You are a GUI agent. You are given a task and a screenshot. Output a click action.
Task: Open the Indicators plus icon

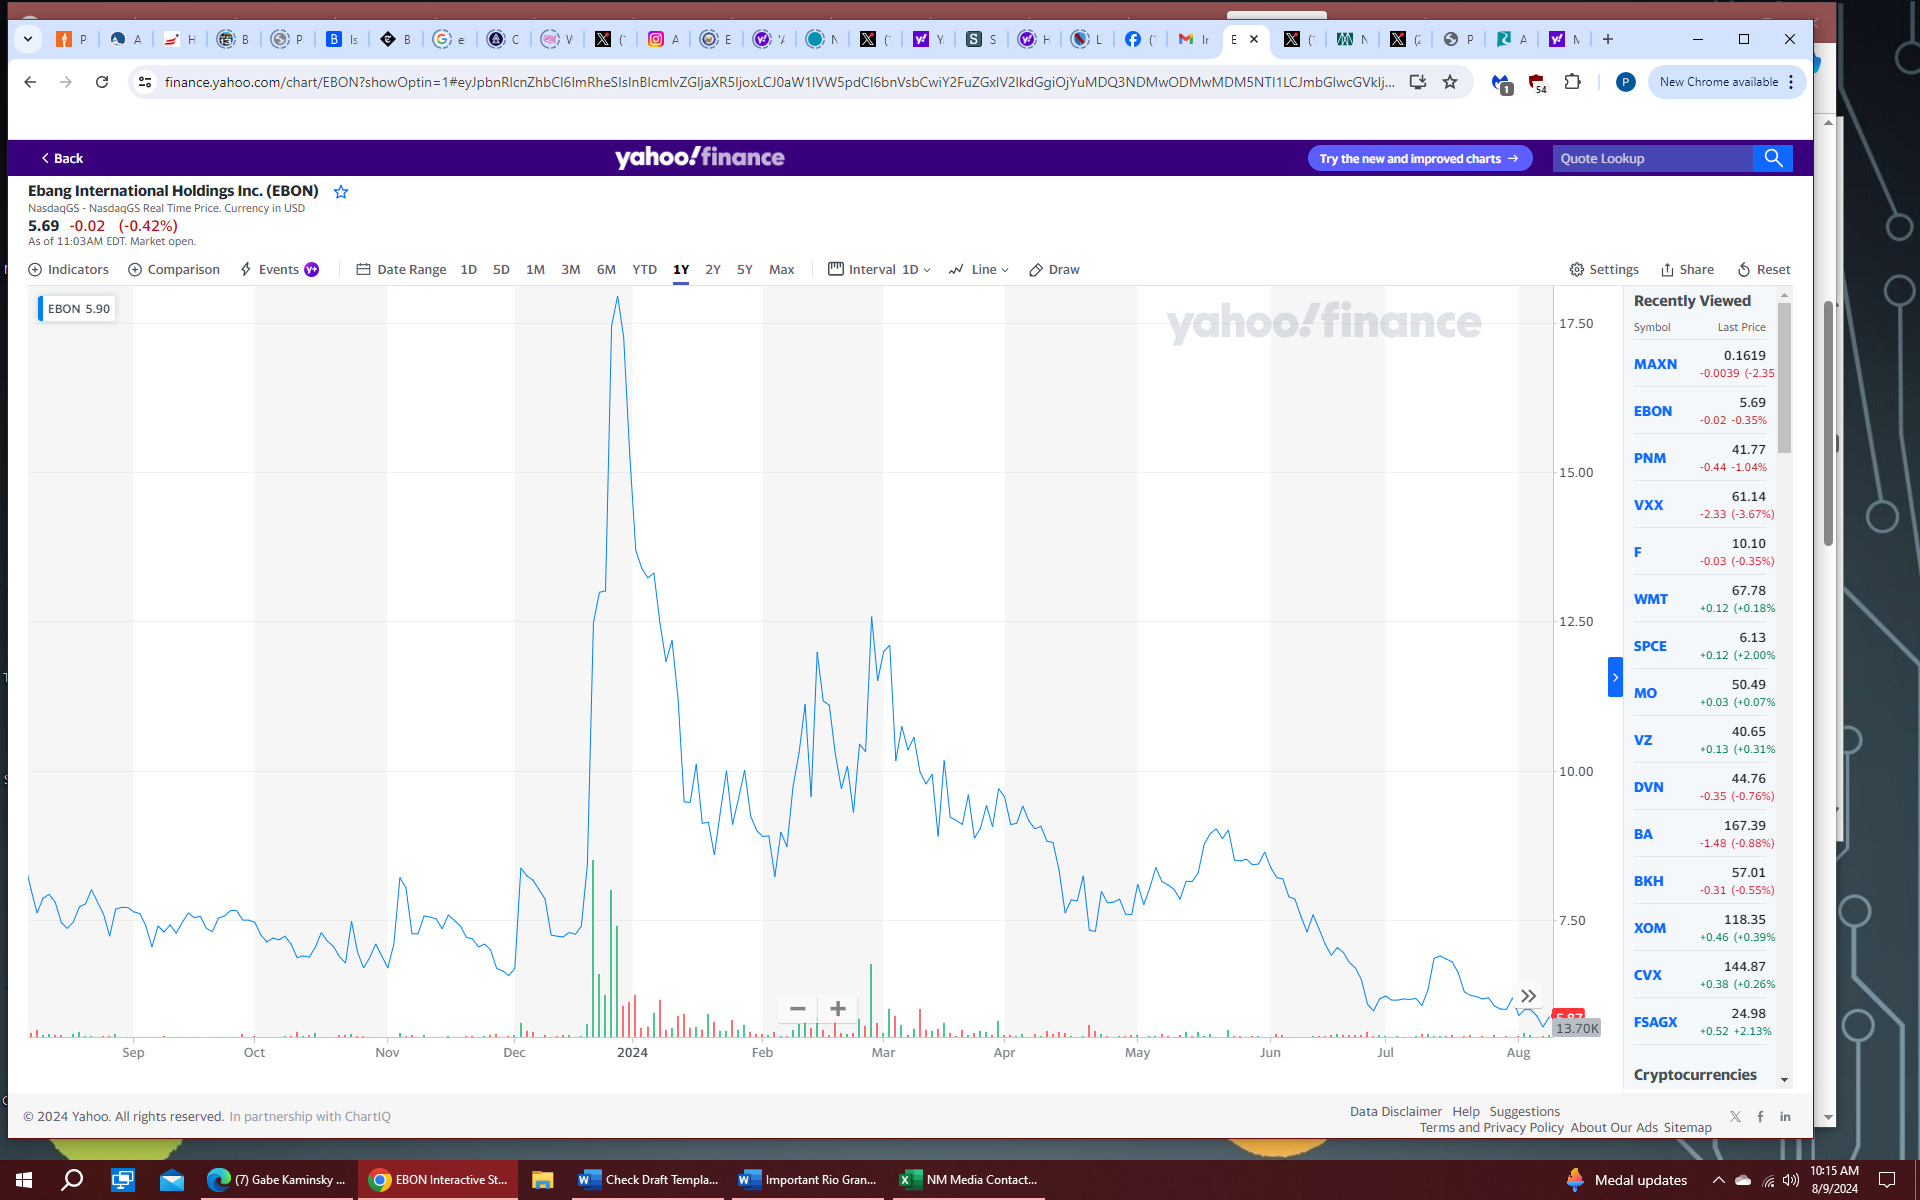[x=35, y=270]
